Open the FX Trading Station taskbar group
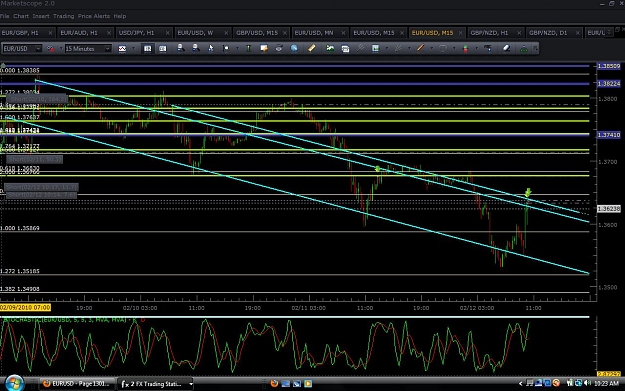 click(156, 384)
